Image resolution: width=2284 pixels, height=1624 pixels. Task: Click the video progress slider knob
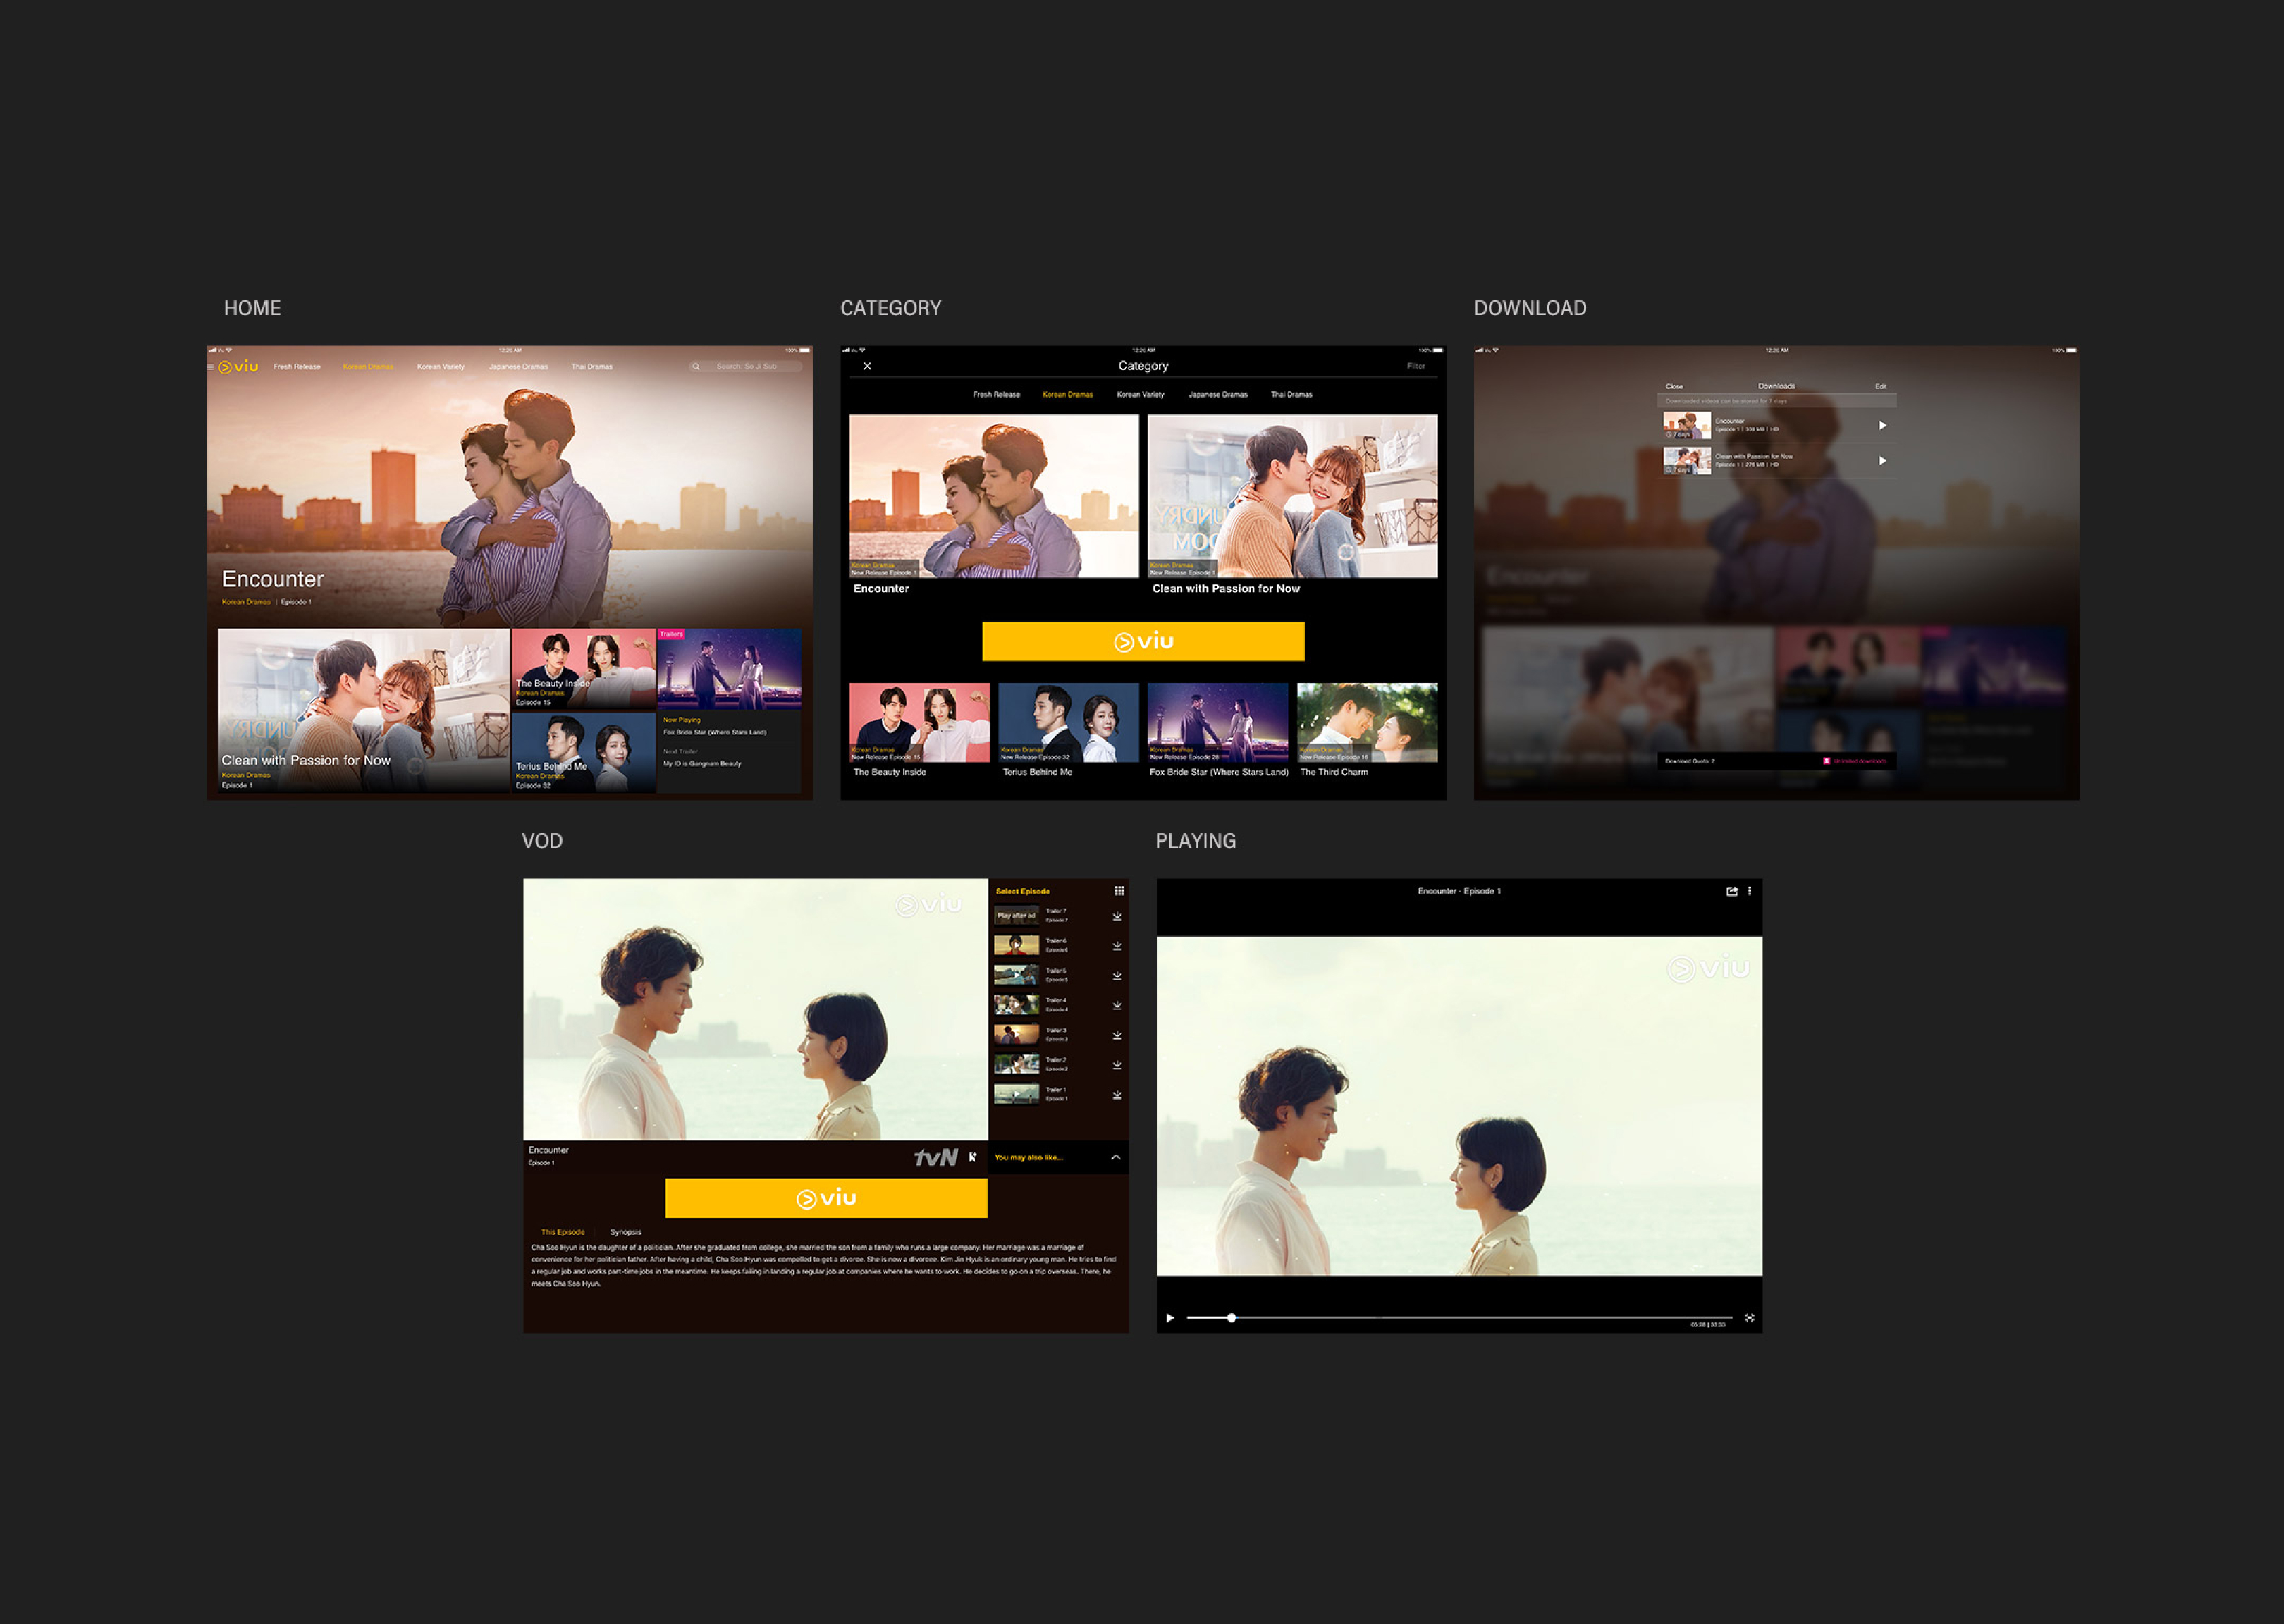tap(1231, 1318)
